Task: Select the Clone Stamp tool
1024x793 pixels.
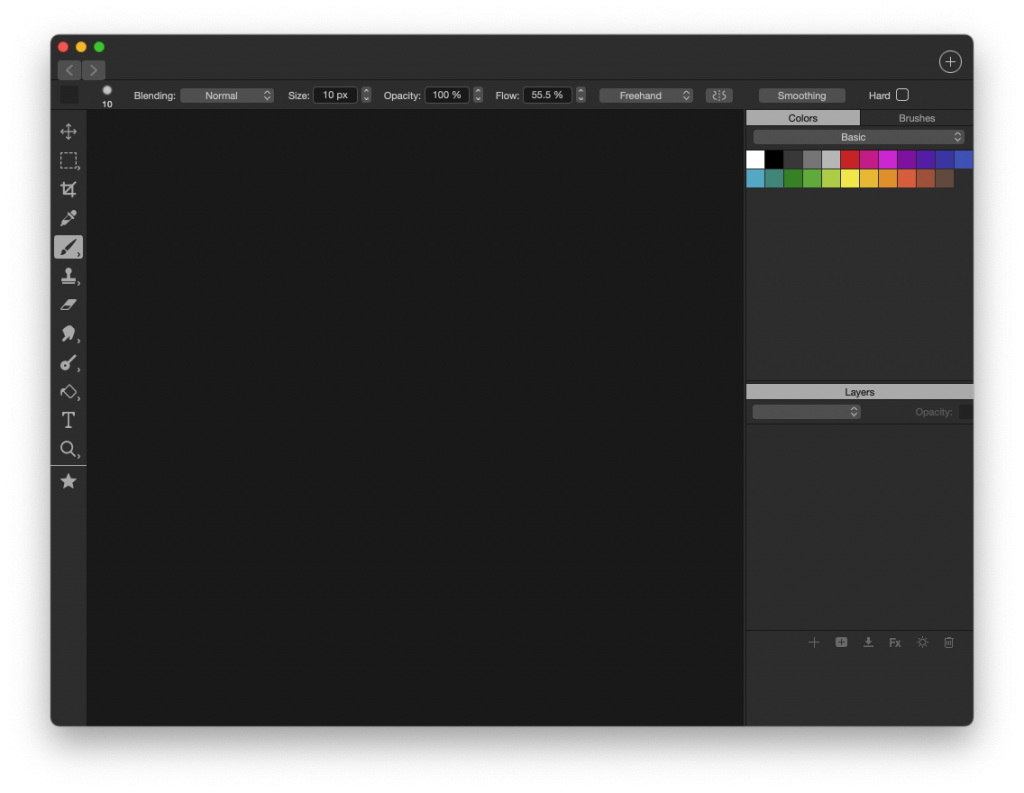Action: click(x=69, y=276)
